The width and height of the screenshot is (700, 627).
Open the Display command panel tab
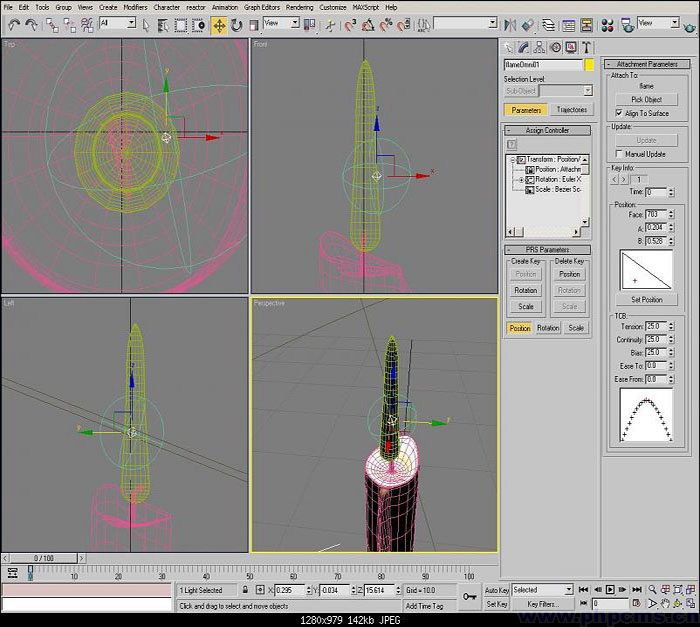[x=571, y=47]
